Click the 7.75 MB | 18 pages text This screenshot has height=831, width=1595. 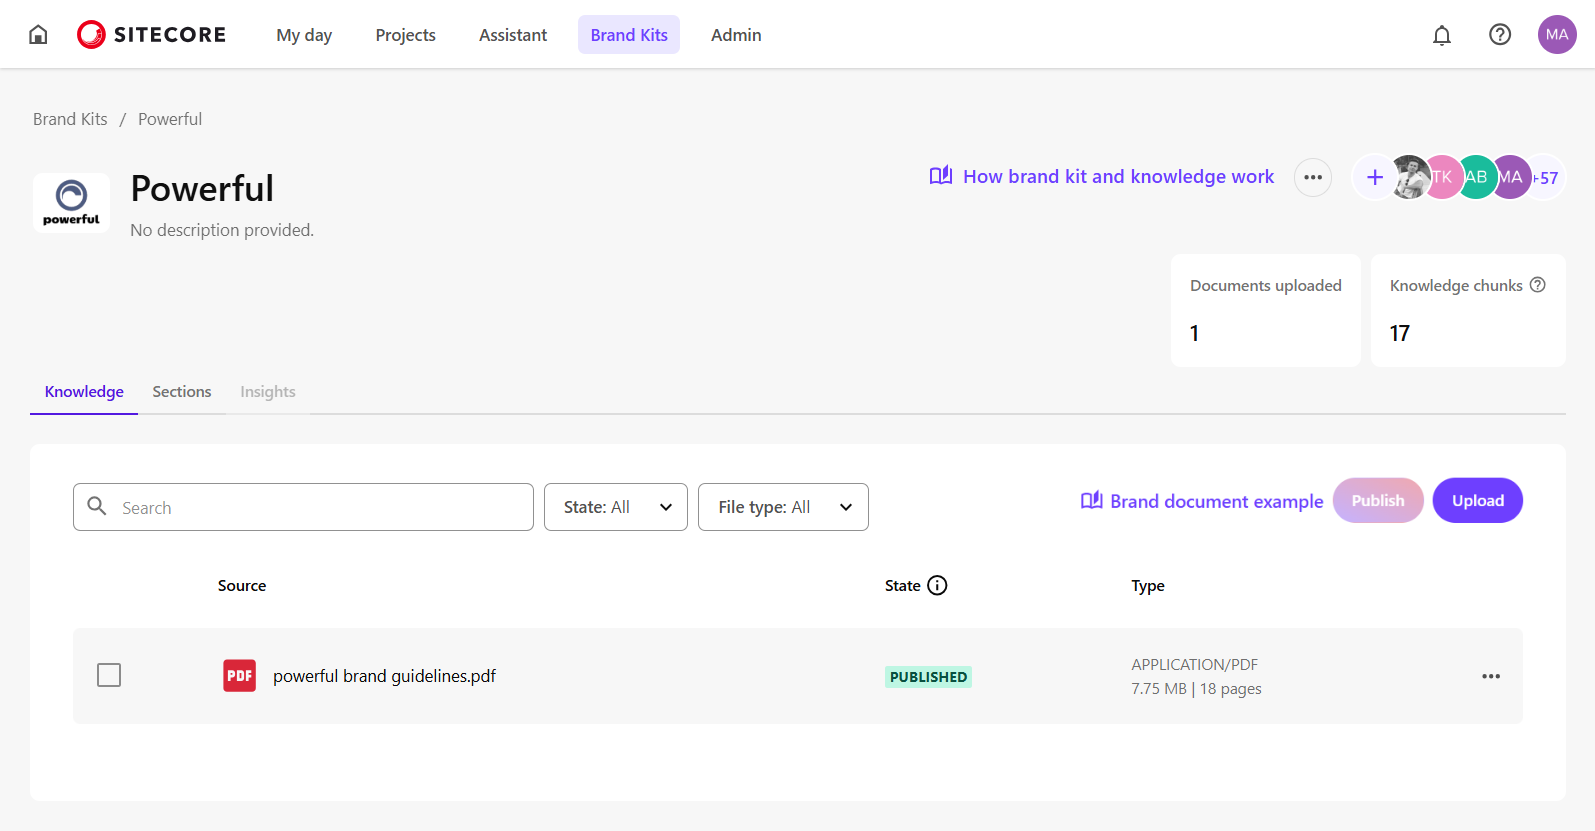[x=1197, y=689]
